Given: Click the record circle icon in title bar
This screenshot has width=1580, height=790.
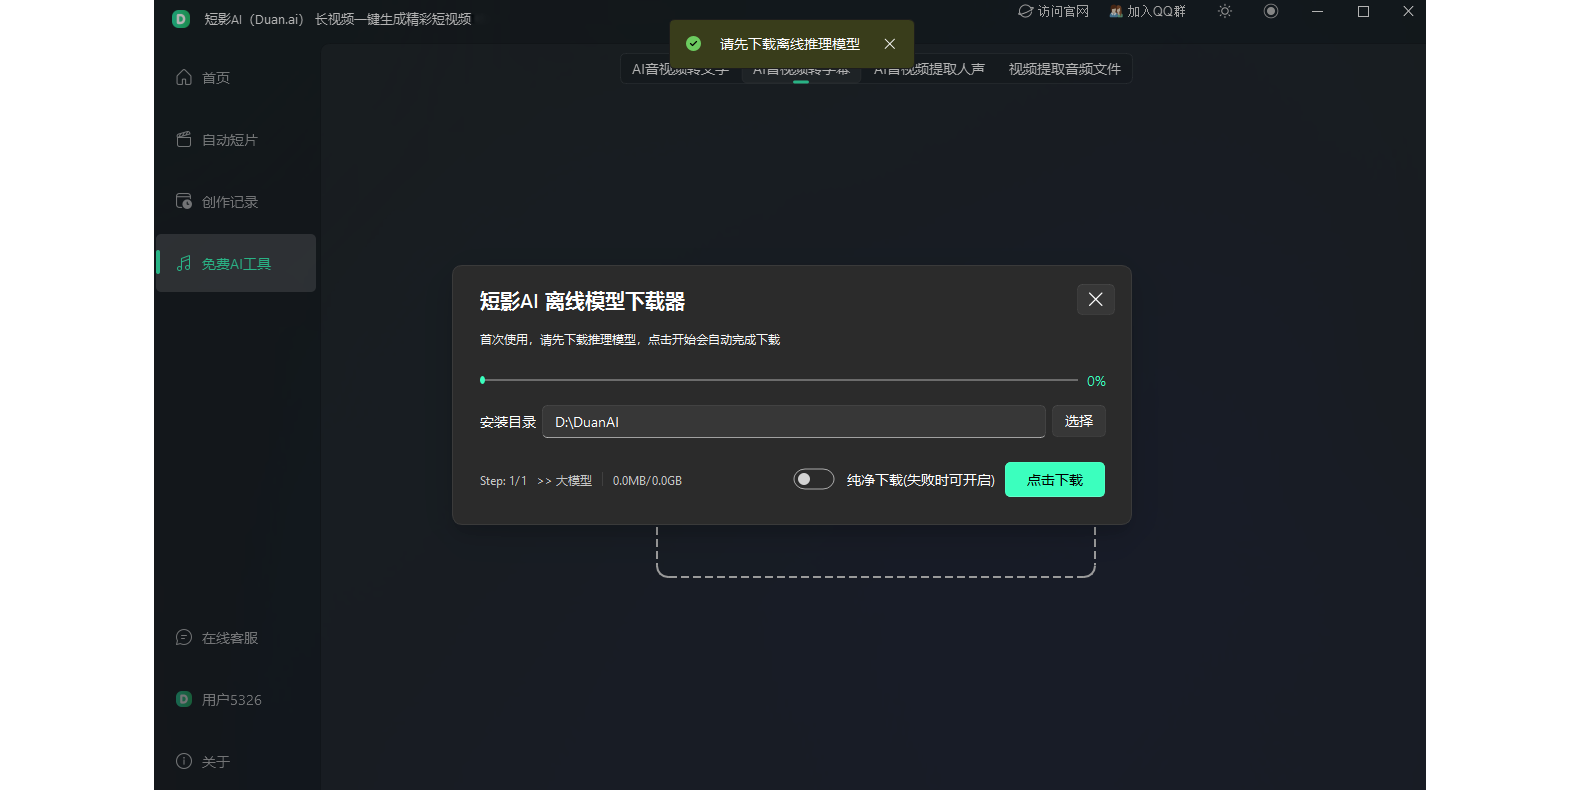Looking at the screenshot, I should click(1271, 11).
